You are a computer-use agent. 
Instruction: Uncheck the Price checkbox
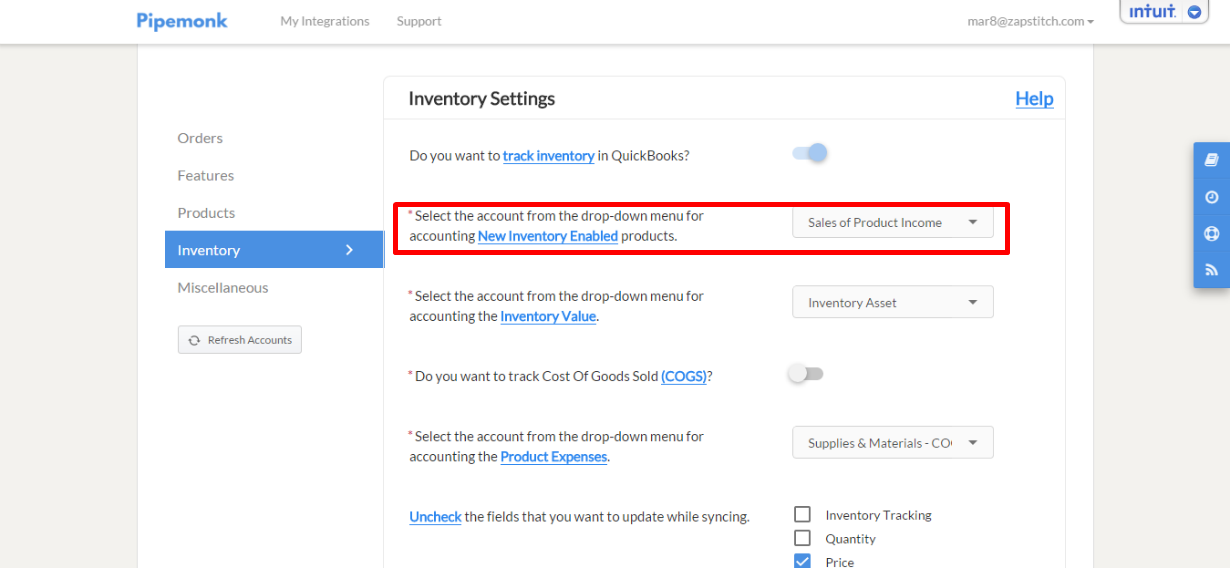(802, 561)
